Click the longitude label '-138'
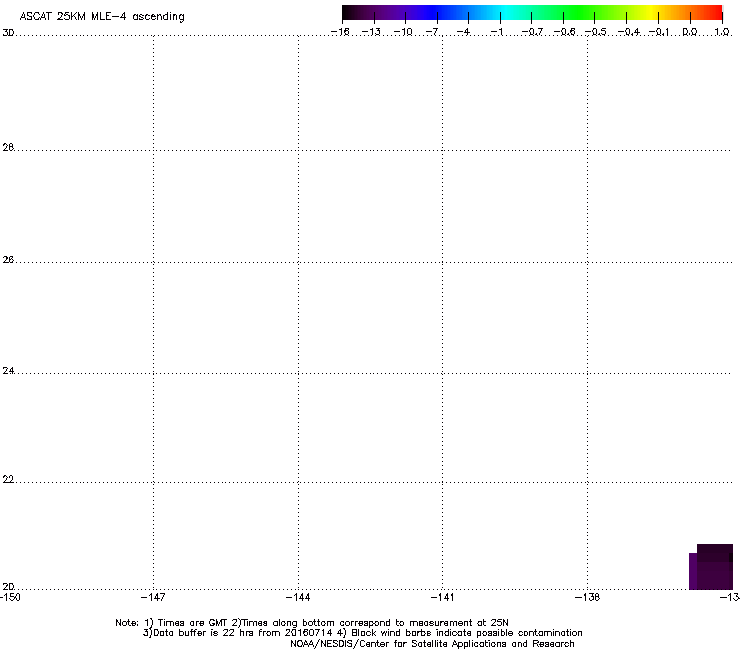This screenshot has width=740, height=650. click(x=588, y=597)
